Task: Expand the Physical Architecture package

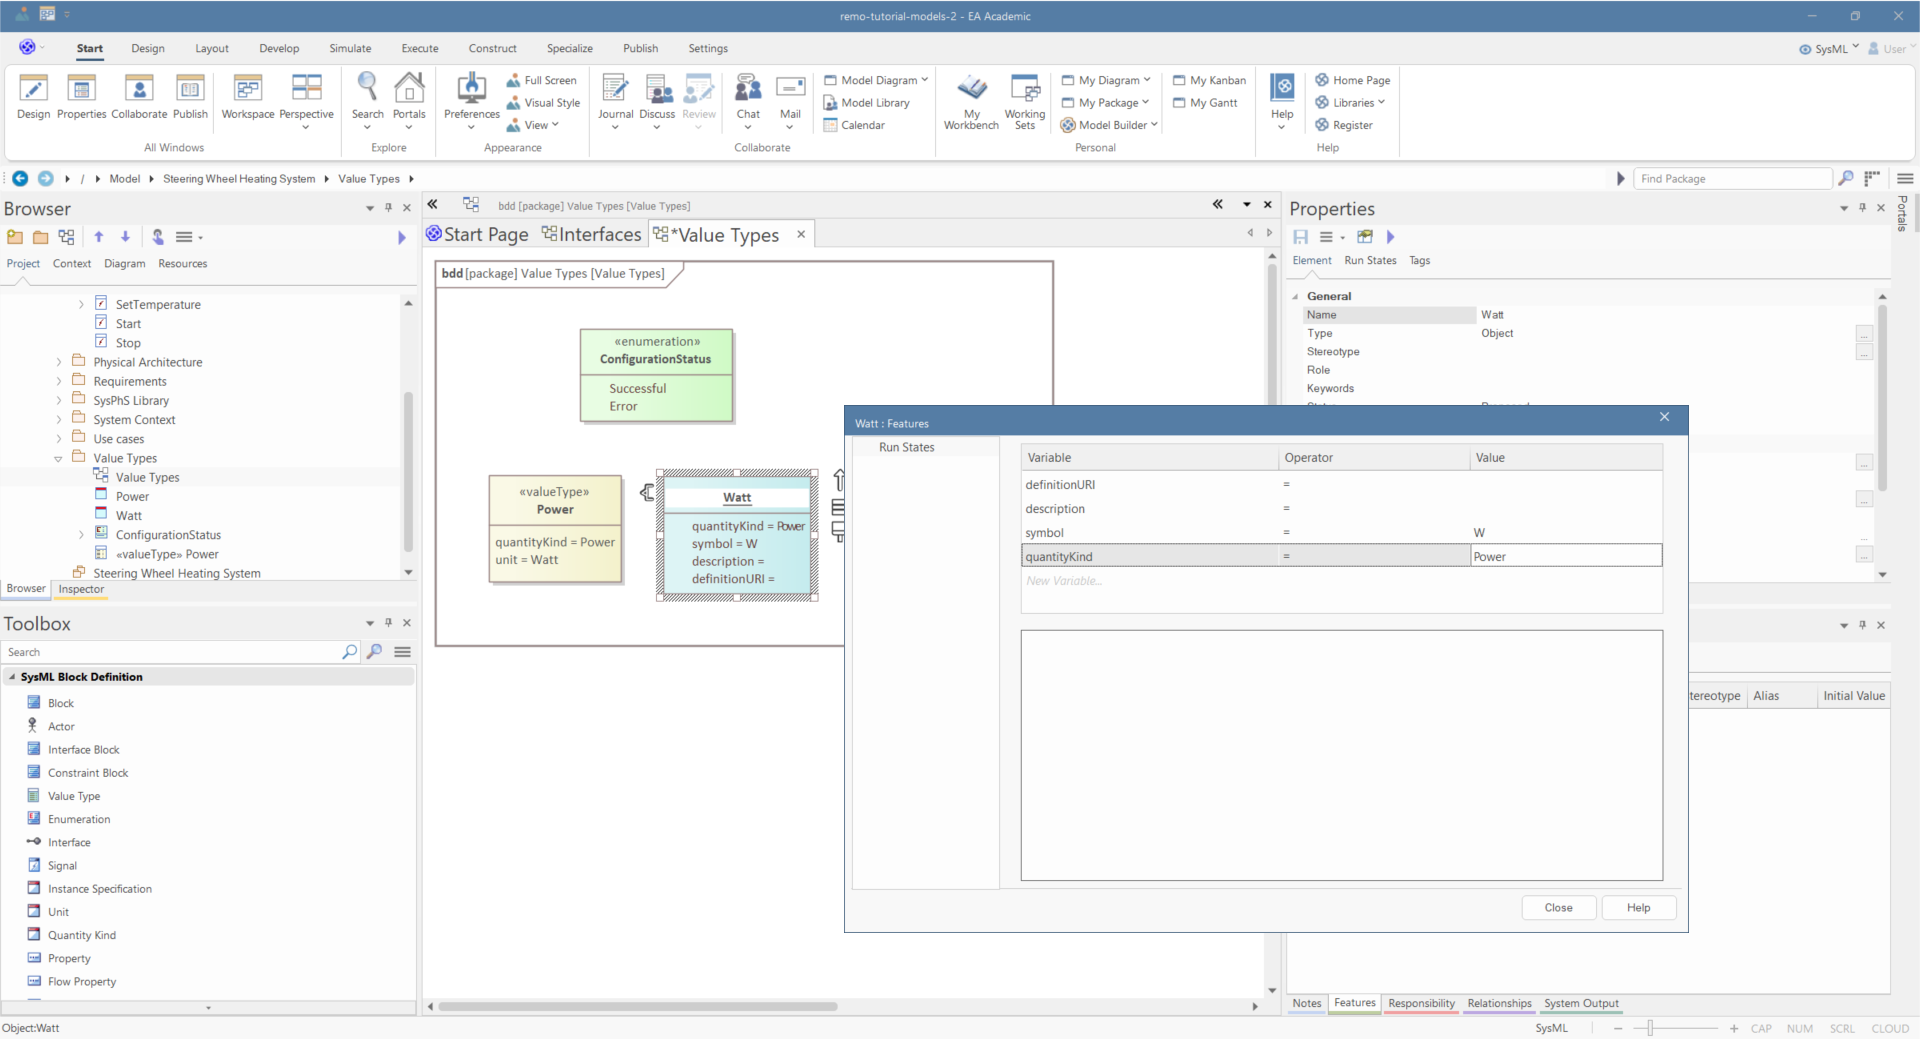Action: pyautogui.click(x=58, y=363)
